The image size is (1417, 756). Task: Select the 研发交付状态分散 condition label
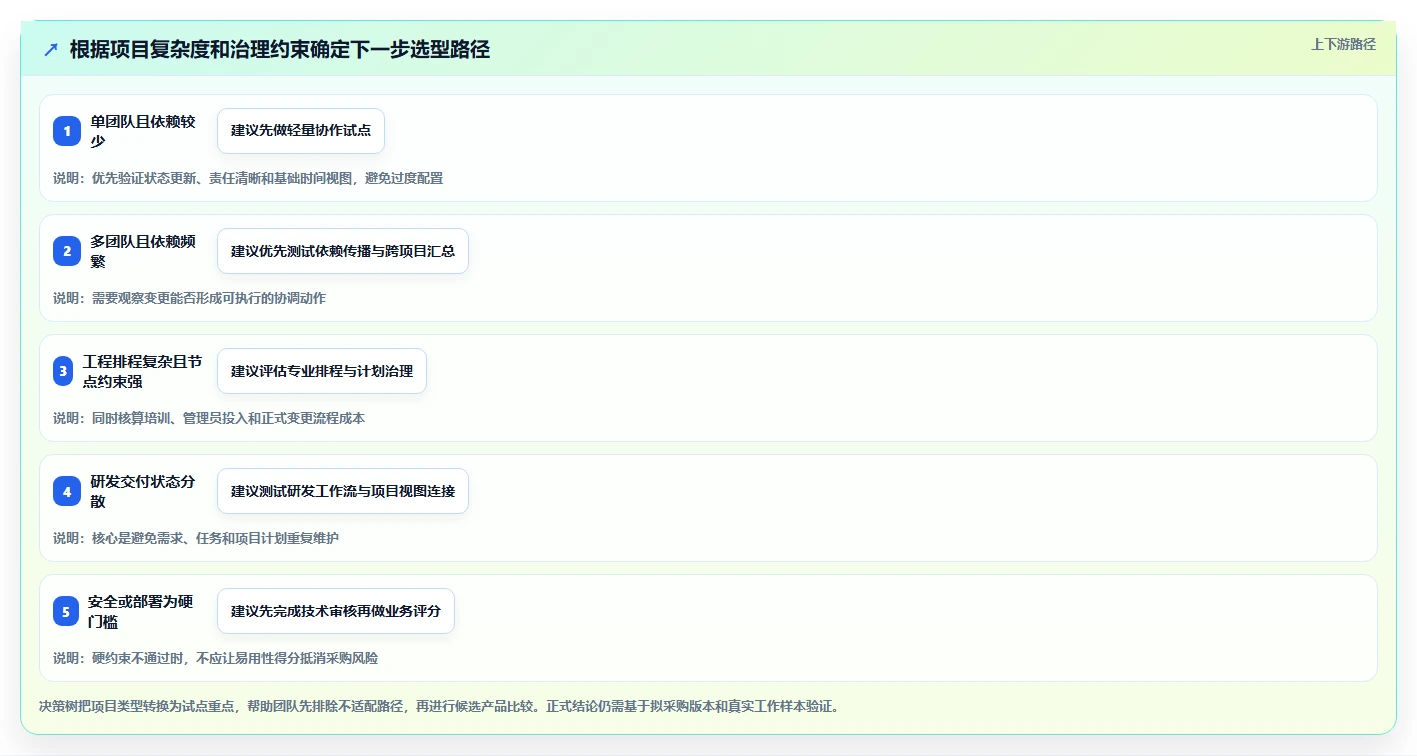point(143,491)
